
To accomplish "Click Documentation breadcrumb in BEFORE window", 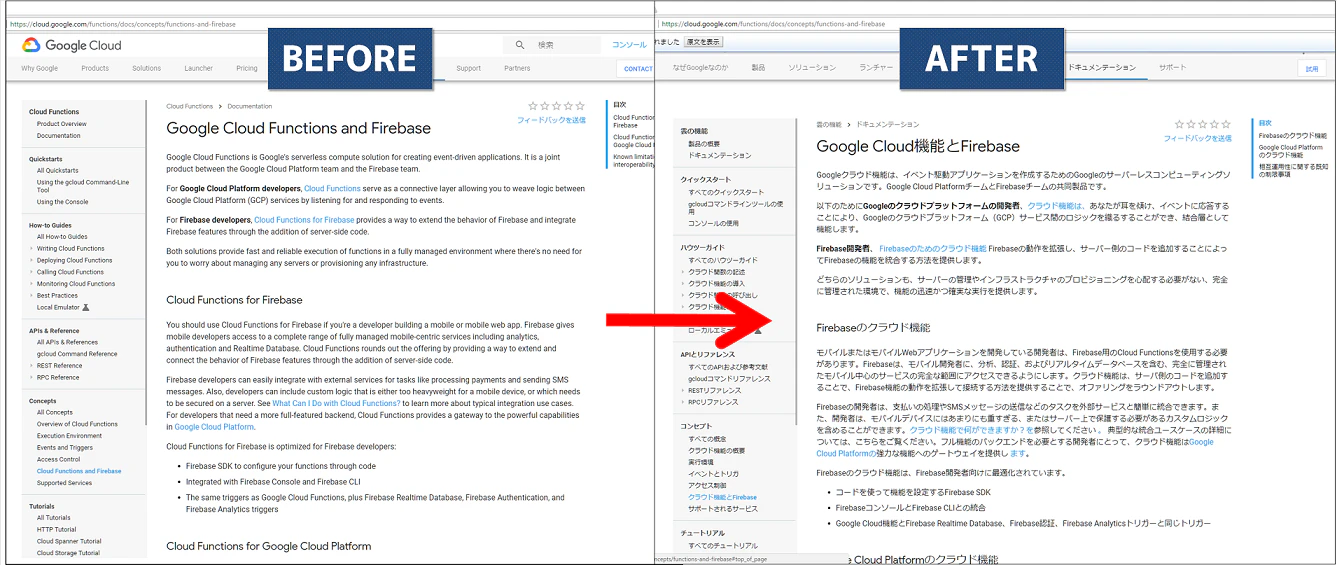I will click(249, 106).
